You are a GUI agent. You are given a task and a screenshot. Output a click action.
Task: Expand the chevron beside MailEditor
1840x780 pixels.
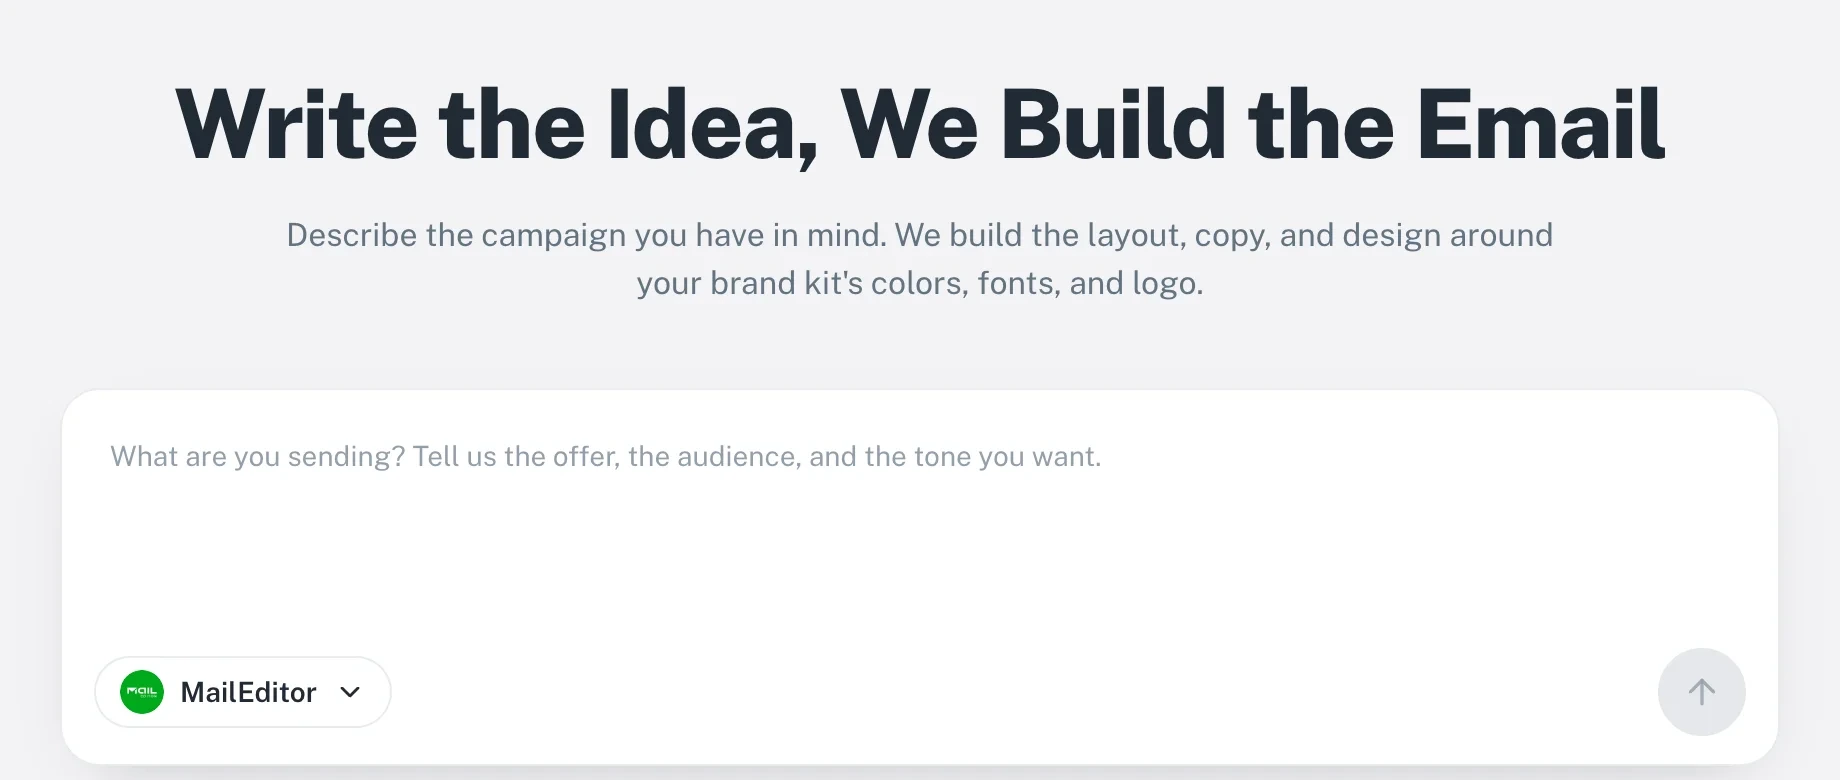[350, 692]
